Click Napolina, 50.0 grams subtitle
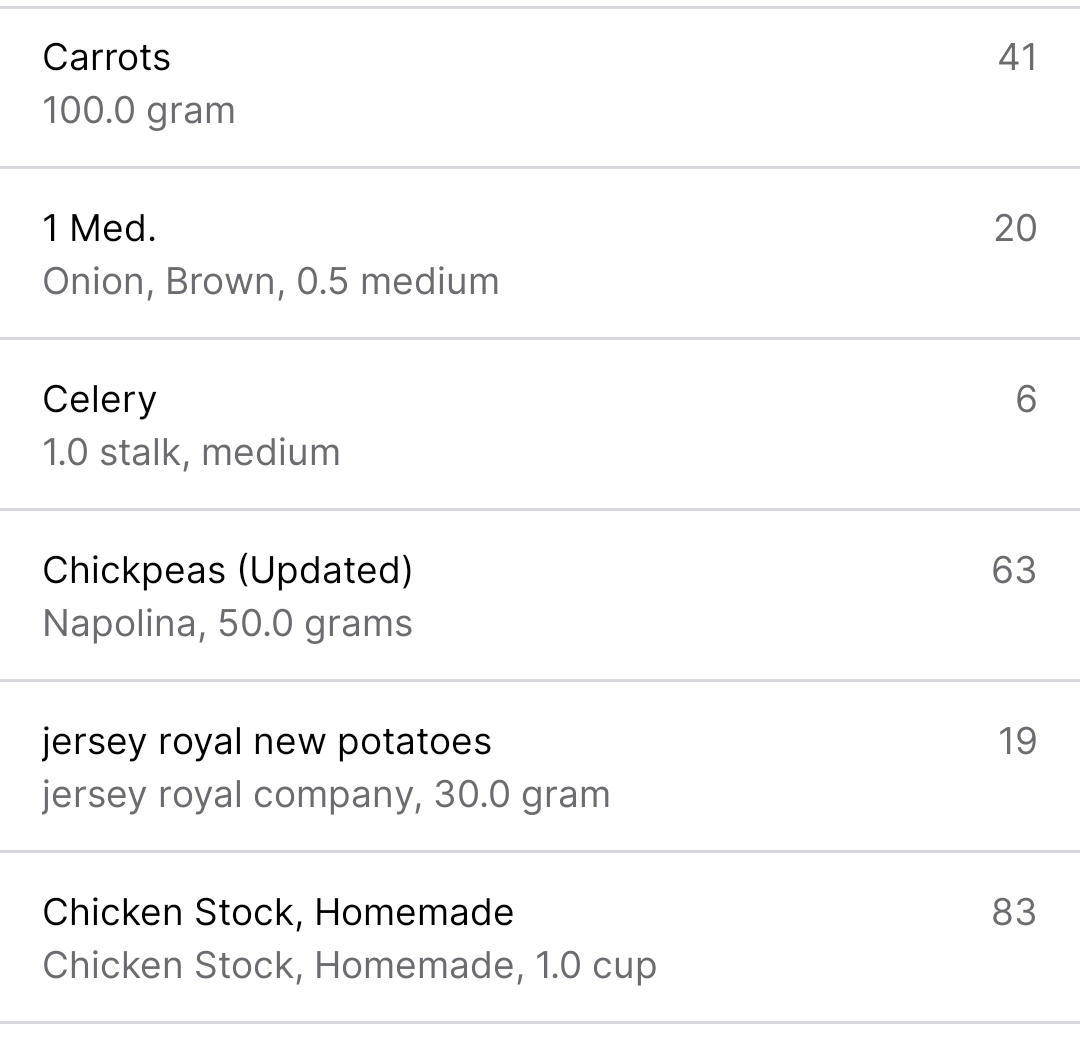The image size is (1080, 1052). click(227, 624)
